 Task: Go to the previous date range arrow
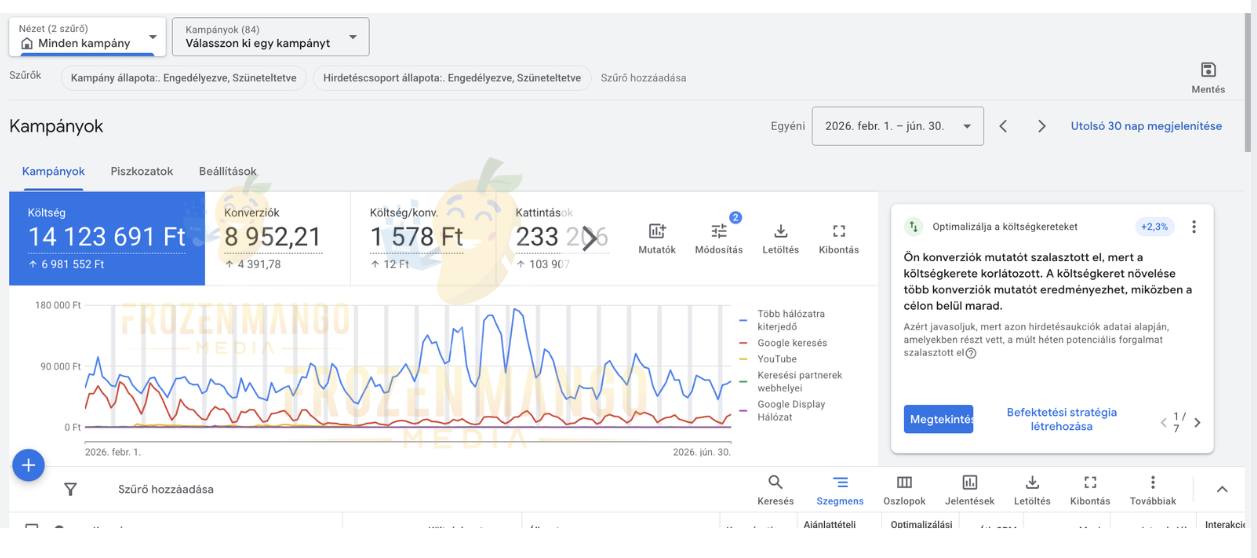pos(1003,126)
